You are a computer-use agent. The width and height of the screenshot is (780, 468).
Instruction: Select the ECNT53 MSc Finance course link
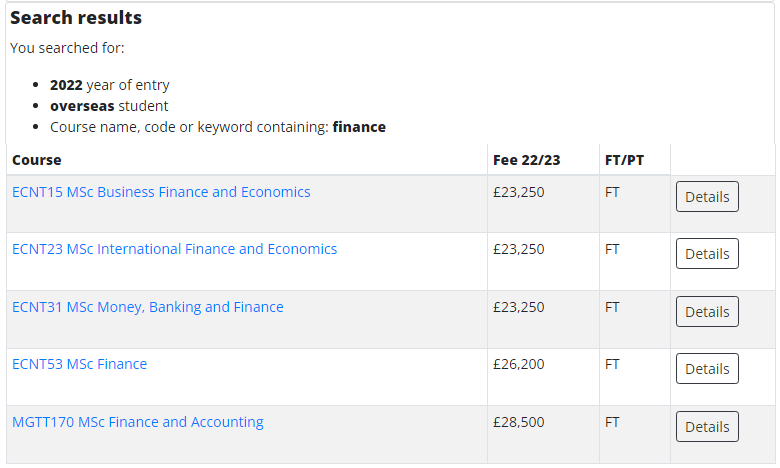pyautogui.click(x=79, y=364)
